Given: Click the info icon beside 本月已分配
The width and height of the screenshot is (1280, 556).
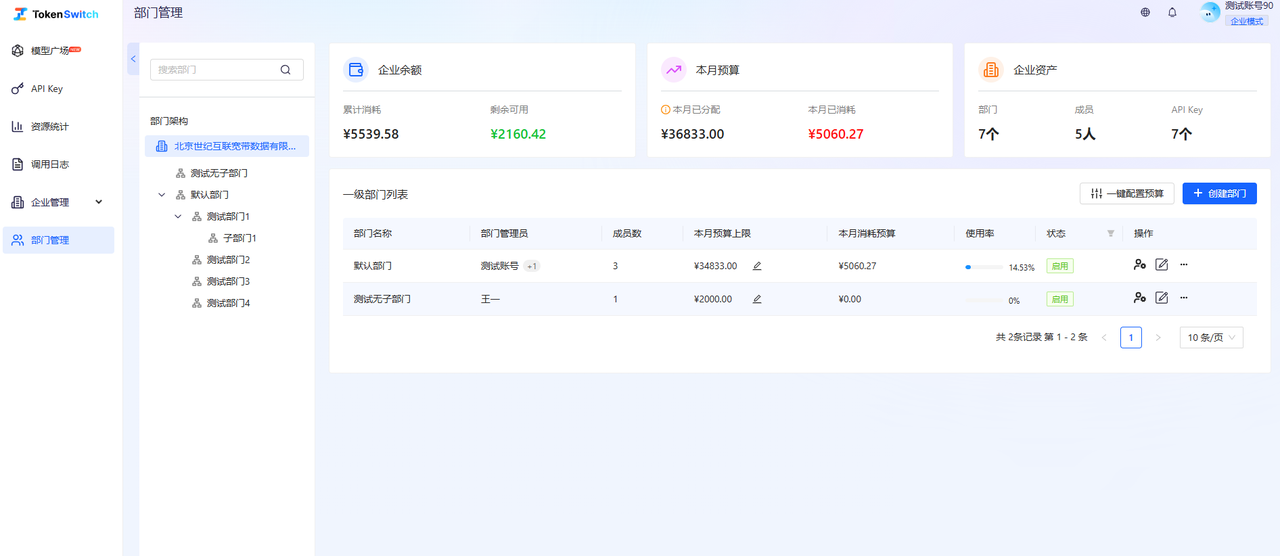Looking at the screenshot, I should pos(666,110).
